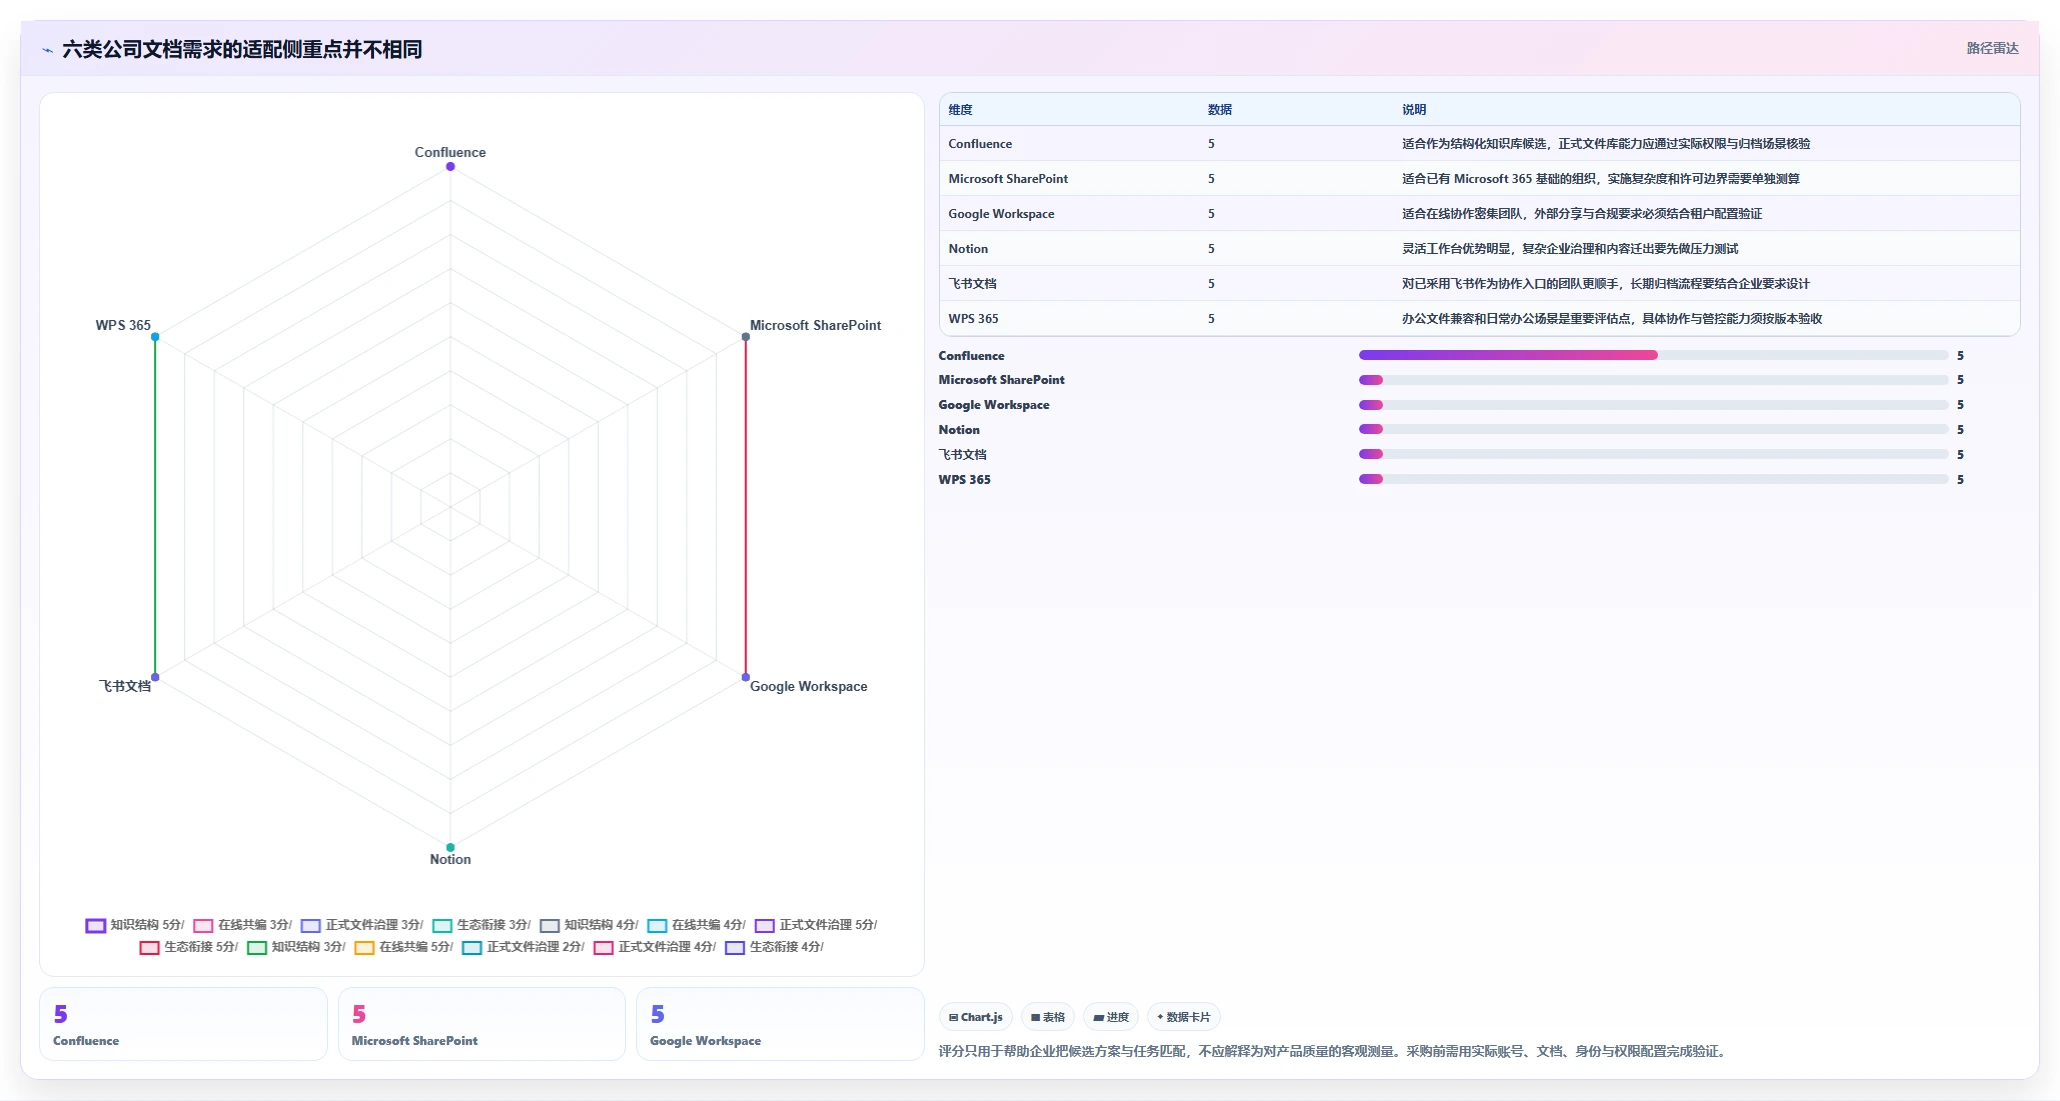Click the Confluence data point on the radar
Screen dimensions: 2060x1101
point(450,166)
